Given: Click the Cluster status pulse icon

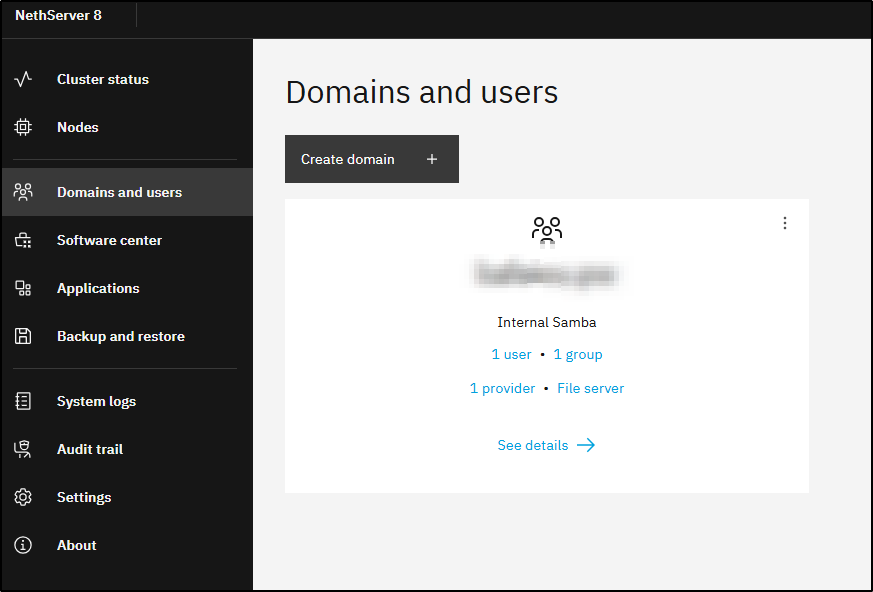Looking at the screenshot, I should tap(23, 79).
